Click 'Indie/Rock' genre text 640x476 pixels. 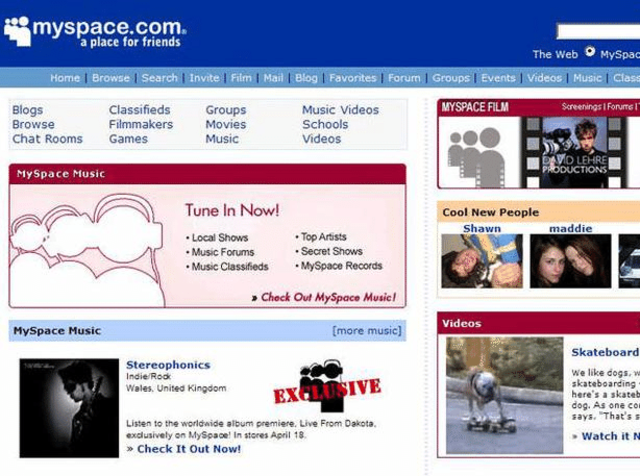pos(149,376)
